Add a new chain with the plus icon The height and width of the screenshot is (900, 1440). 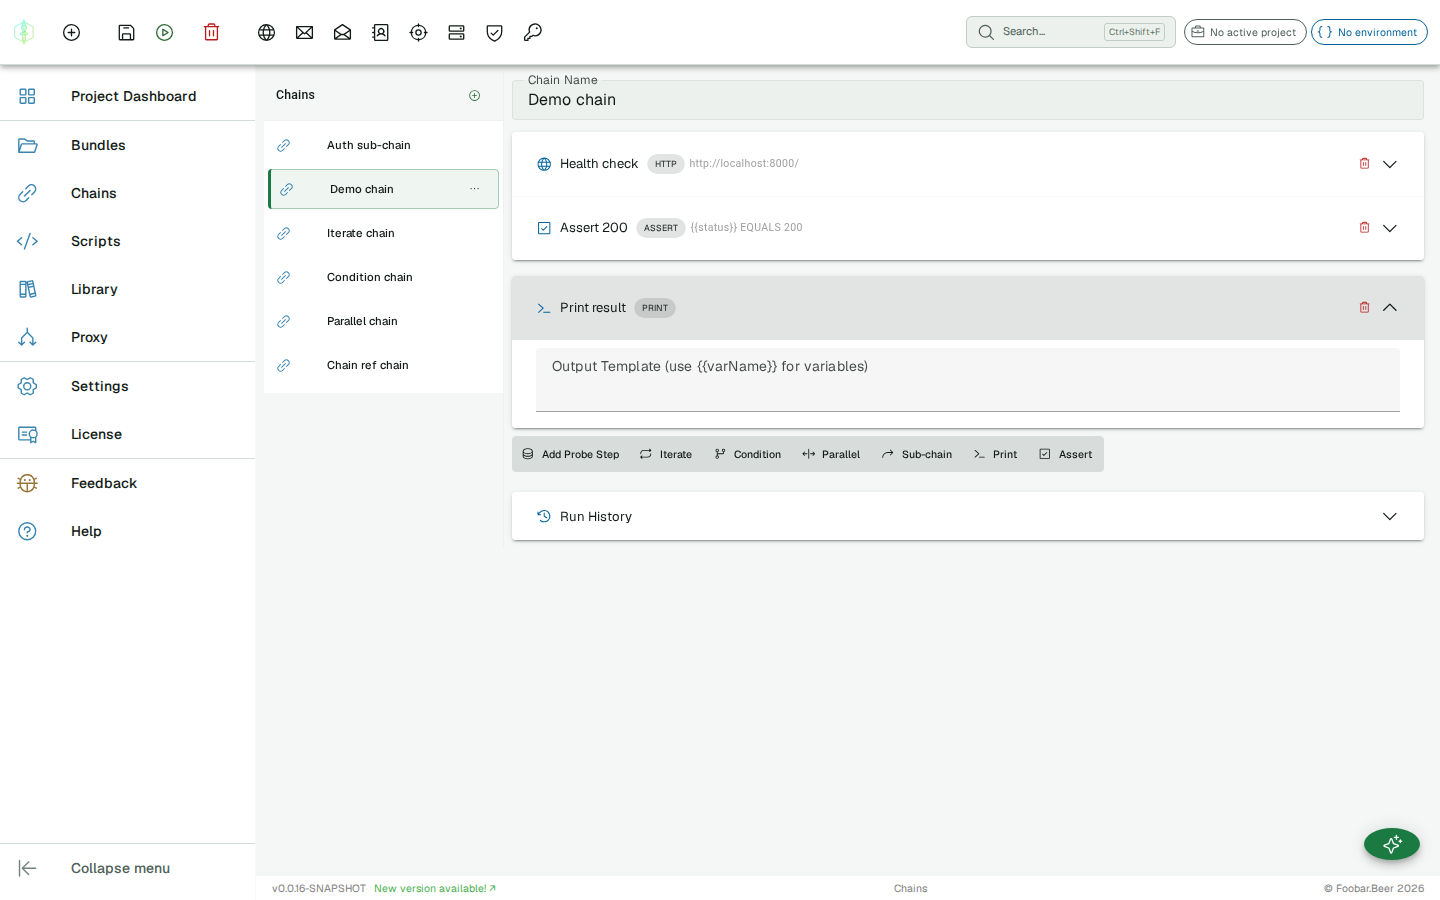tap(475, 95)
